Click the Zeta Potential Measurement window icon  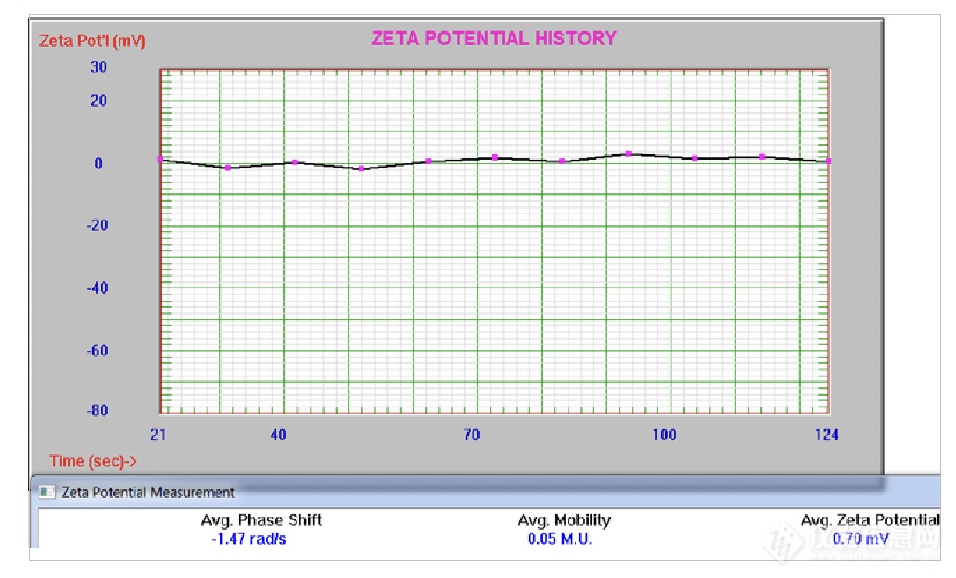click(47, 492)
